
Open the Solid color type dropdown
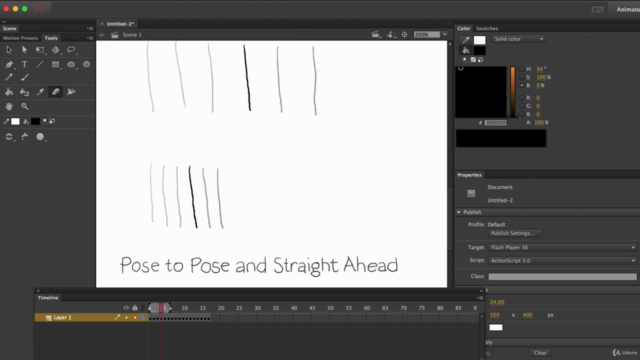(519, 39)
